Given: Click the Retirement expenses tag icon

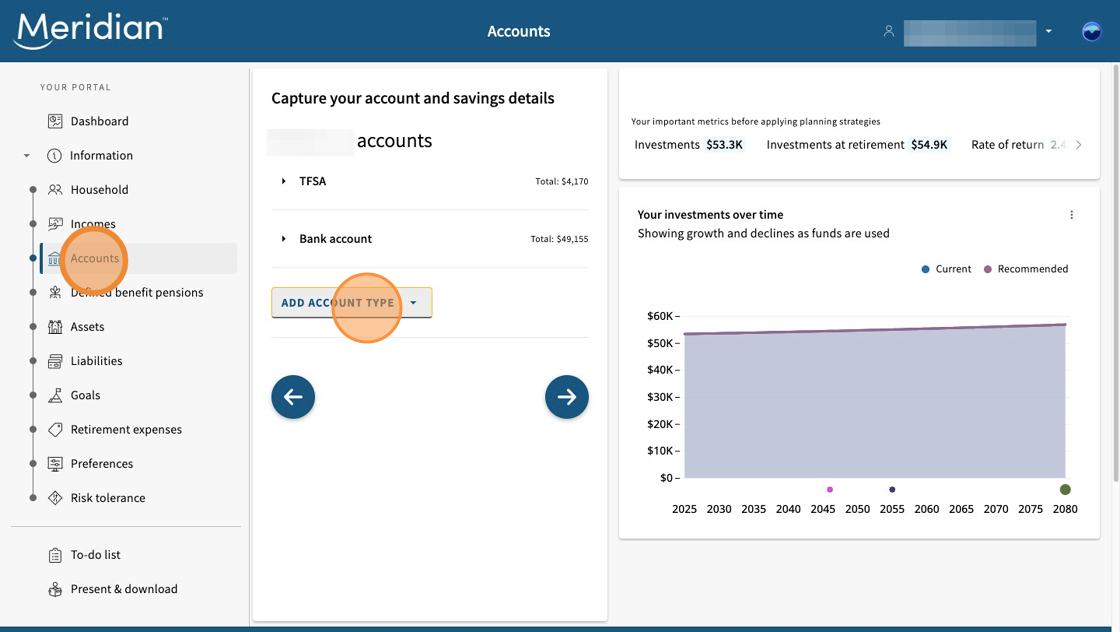Looking at the screenshot, I should click(x=55, y=430).
